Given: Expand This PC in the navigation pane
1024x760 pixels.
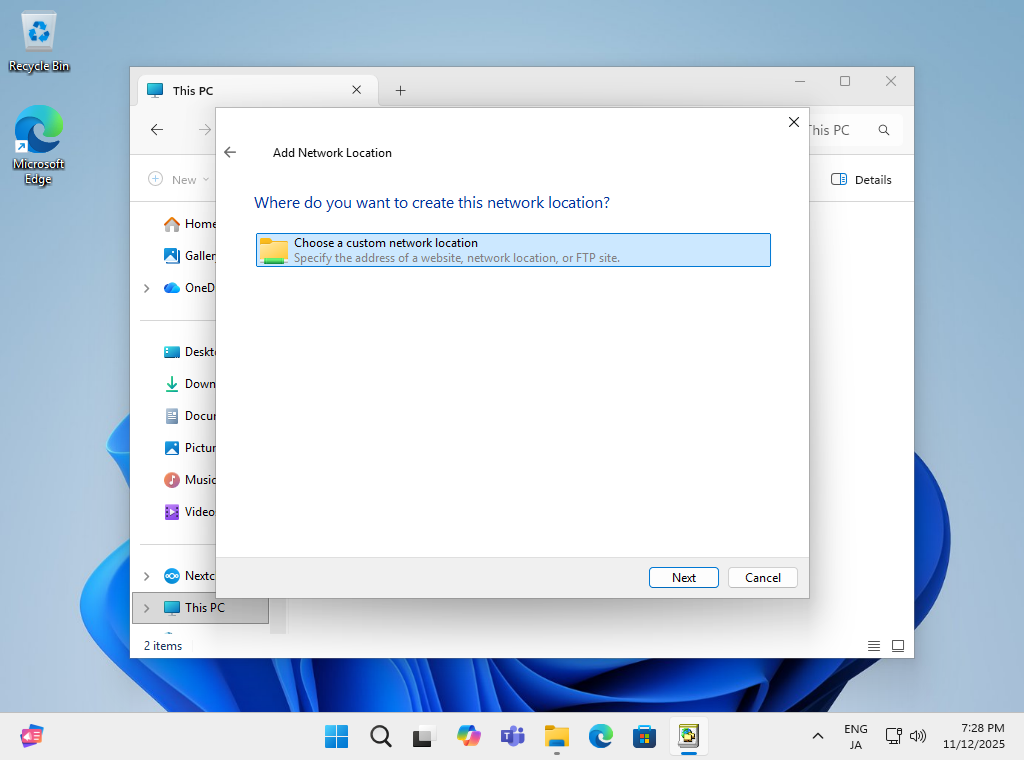Looking at the screenshot, I should pyautogui.click(x=146, y=607).
